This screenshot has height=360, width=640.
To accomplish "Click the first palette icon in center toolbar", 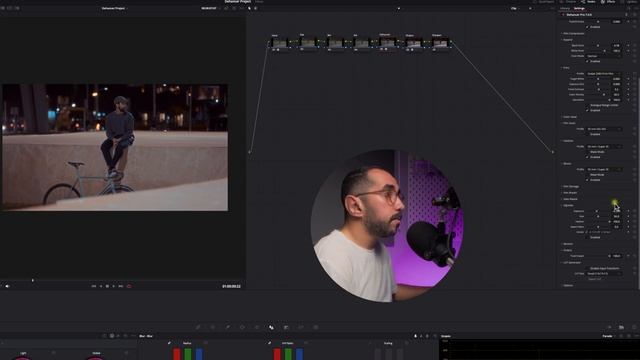I will point(198,327).
